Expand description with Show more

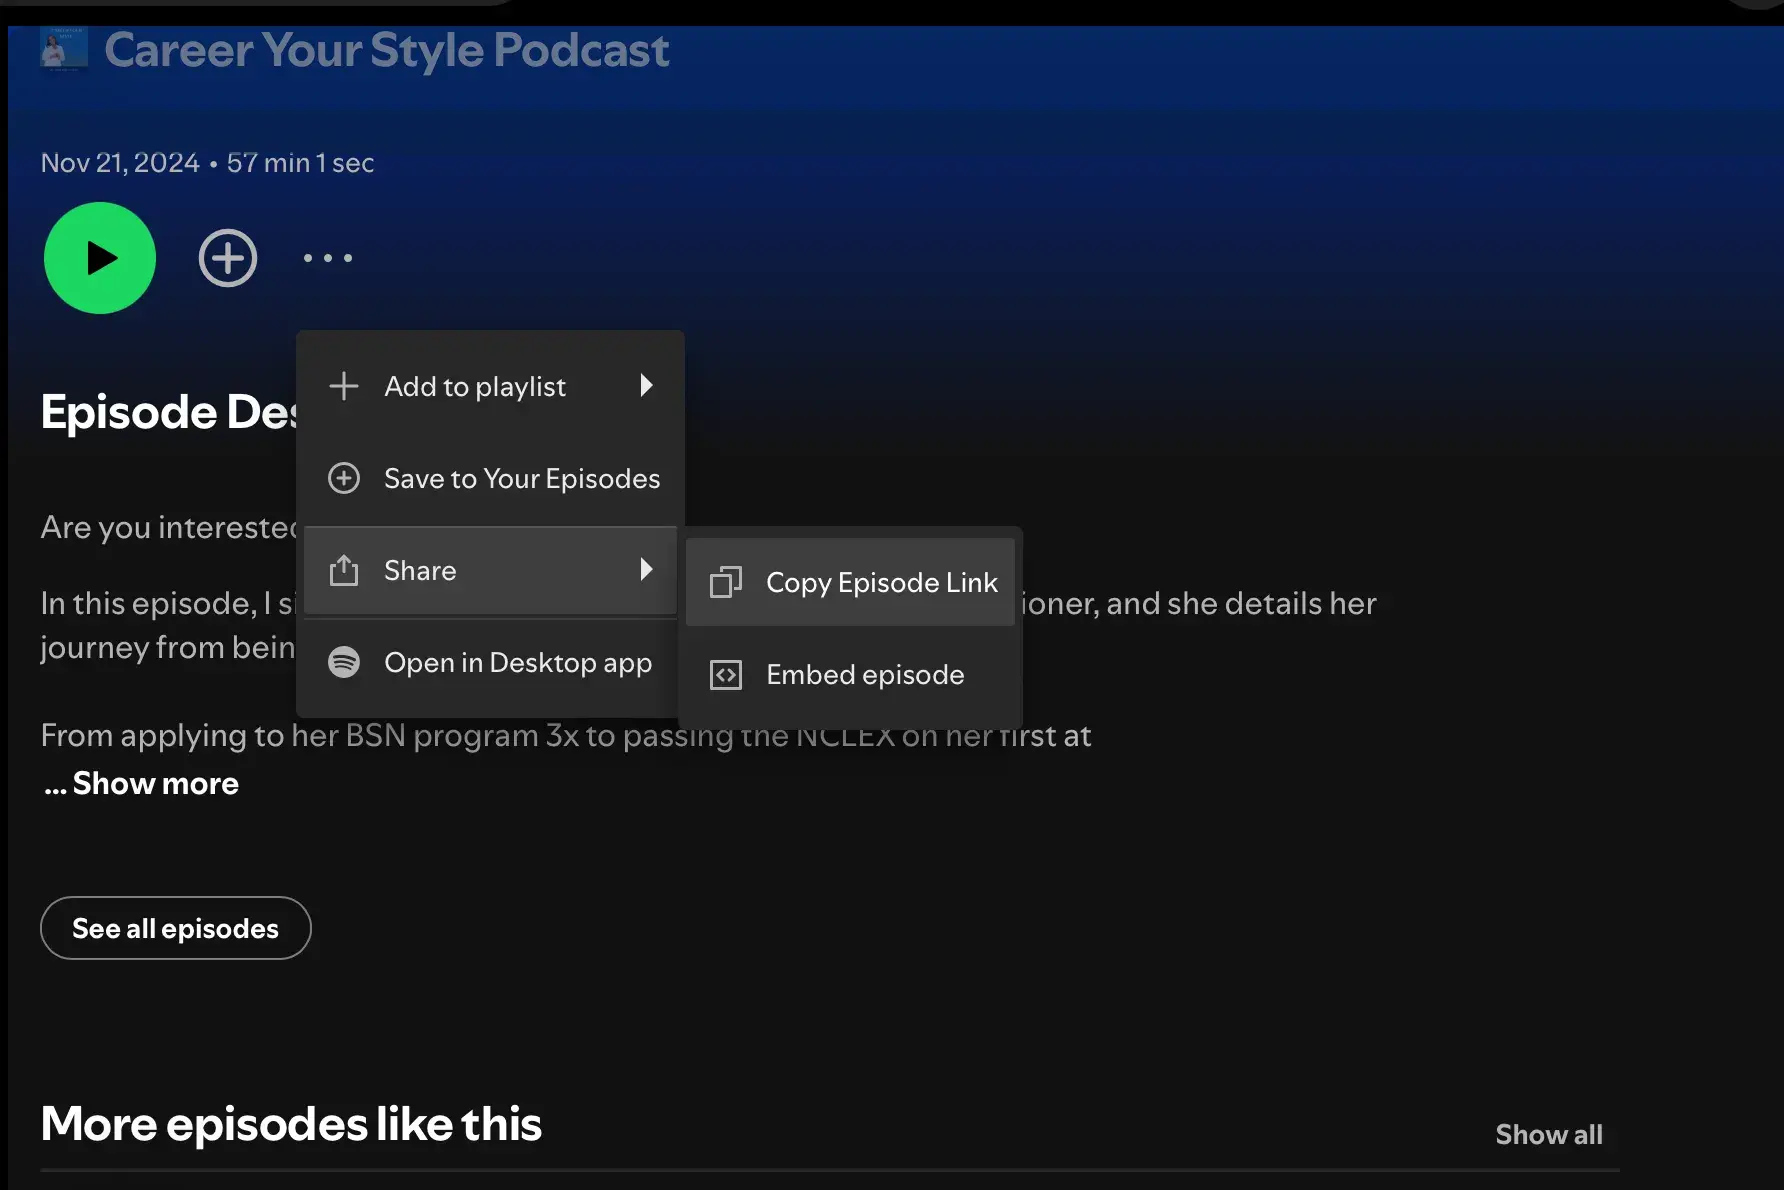[x=155, y=783]
